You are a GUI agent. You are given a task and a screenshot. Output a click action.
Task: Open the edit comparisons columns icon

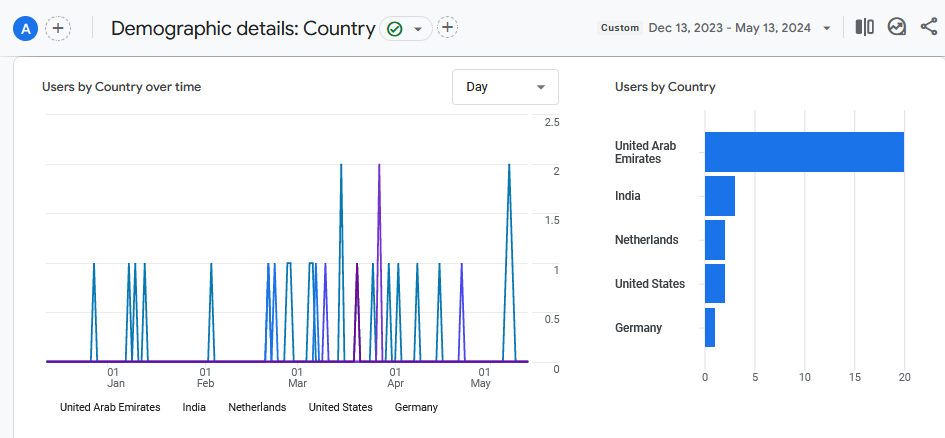(x=865, y=27)
